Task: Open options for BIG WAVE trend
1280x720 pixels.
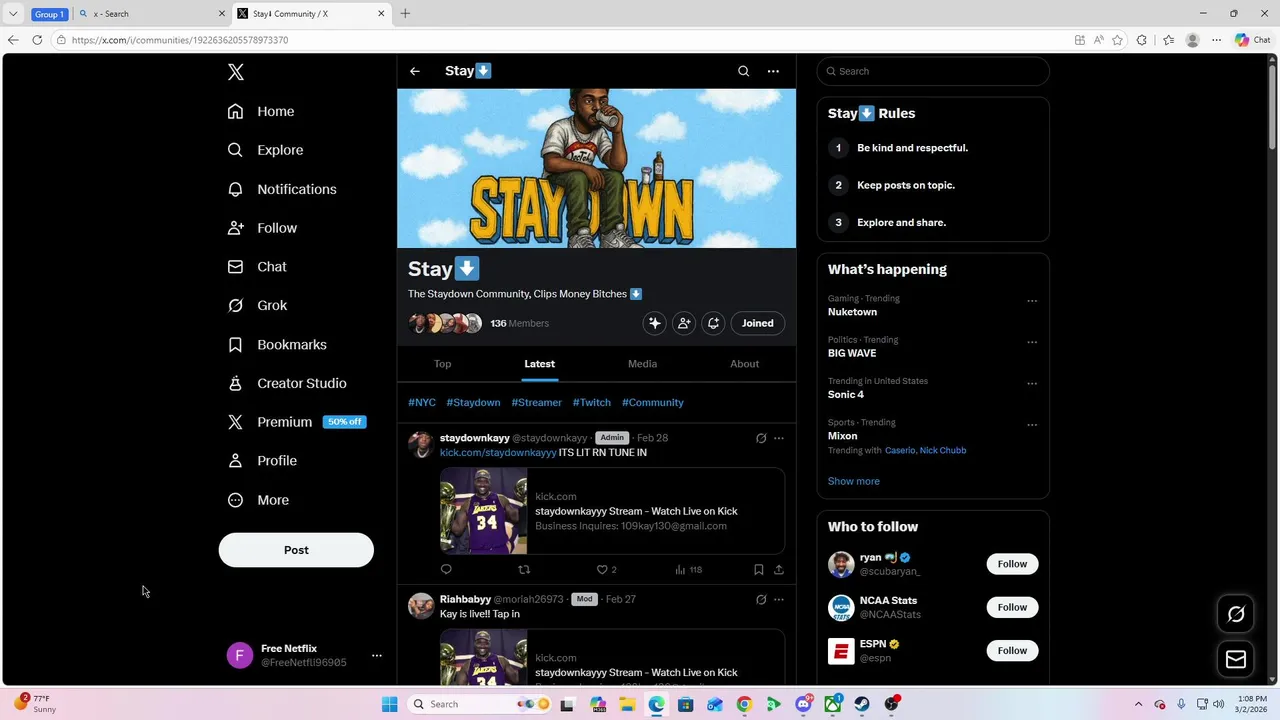Action: coord(1032,342)
